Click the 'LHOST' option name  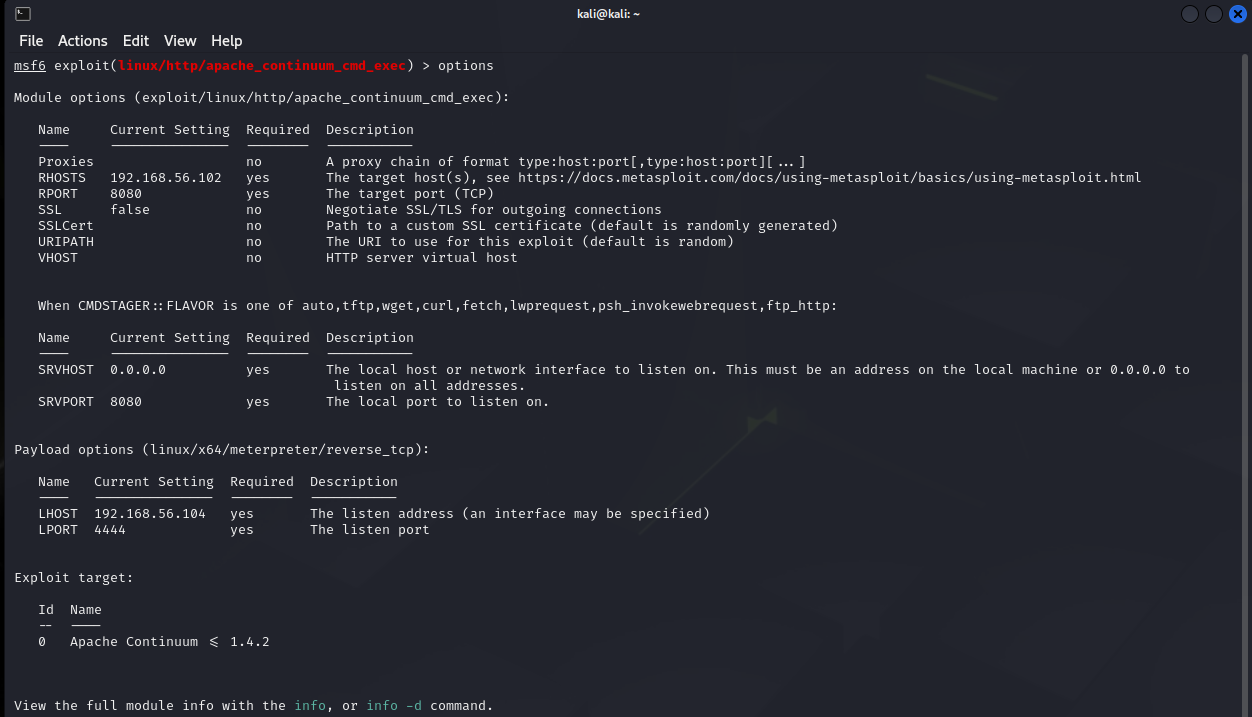(x=58, y=514)
